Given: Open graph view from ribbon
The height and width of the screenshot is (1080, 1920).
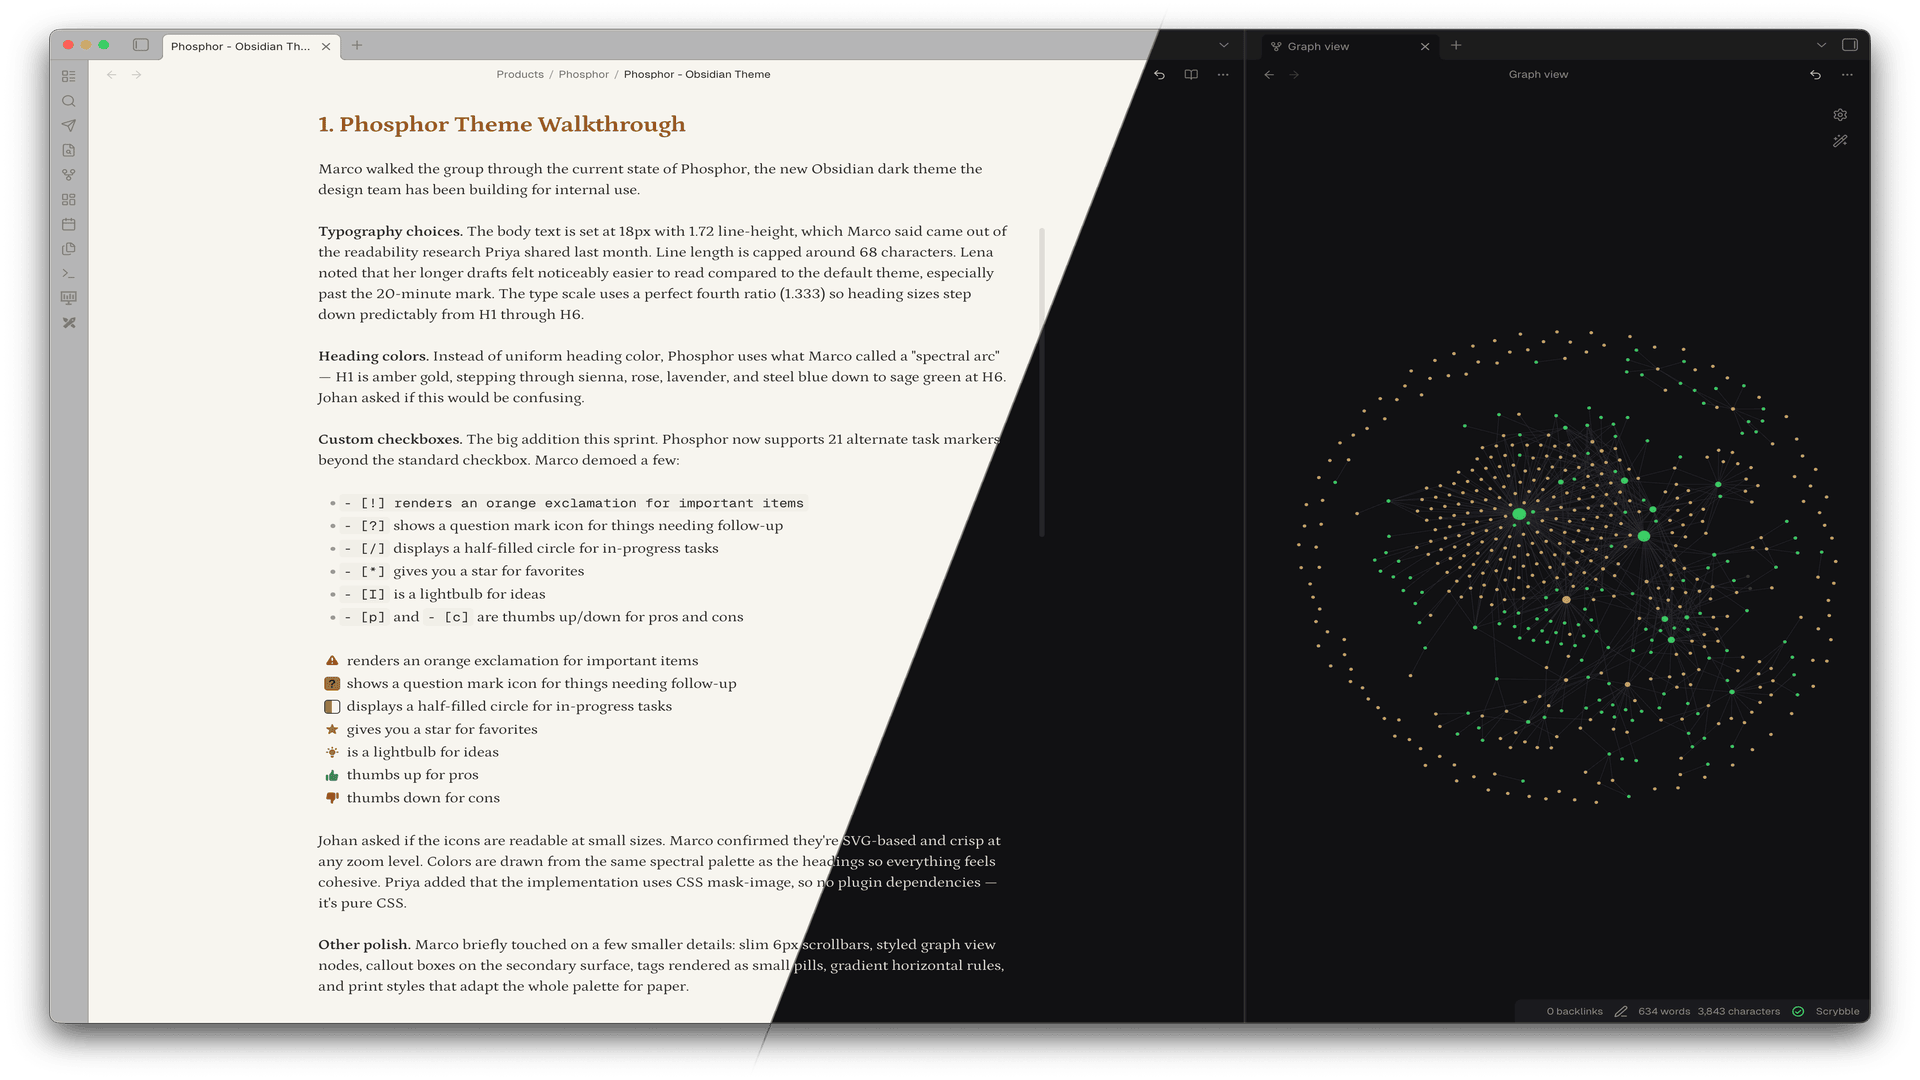Looking at the screenshot, I should coord(68,175).
